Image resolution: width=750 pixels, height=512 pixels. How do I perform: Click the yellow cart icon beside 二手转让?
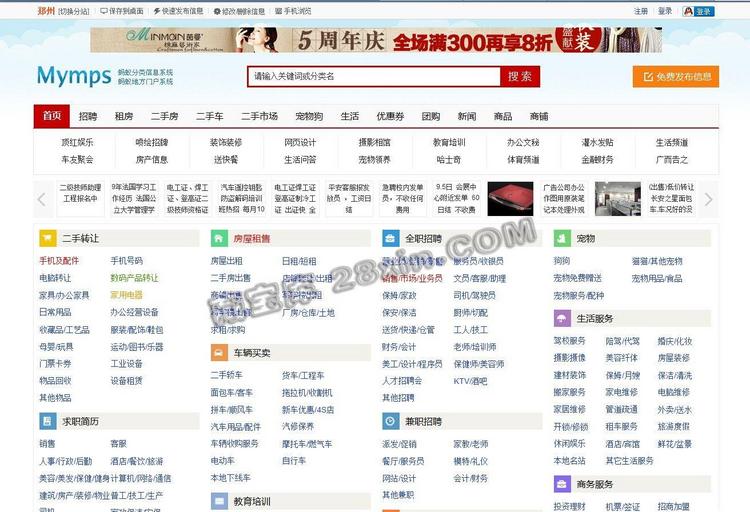pyautogui.click(x=47, y=238)
